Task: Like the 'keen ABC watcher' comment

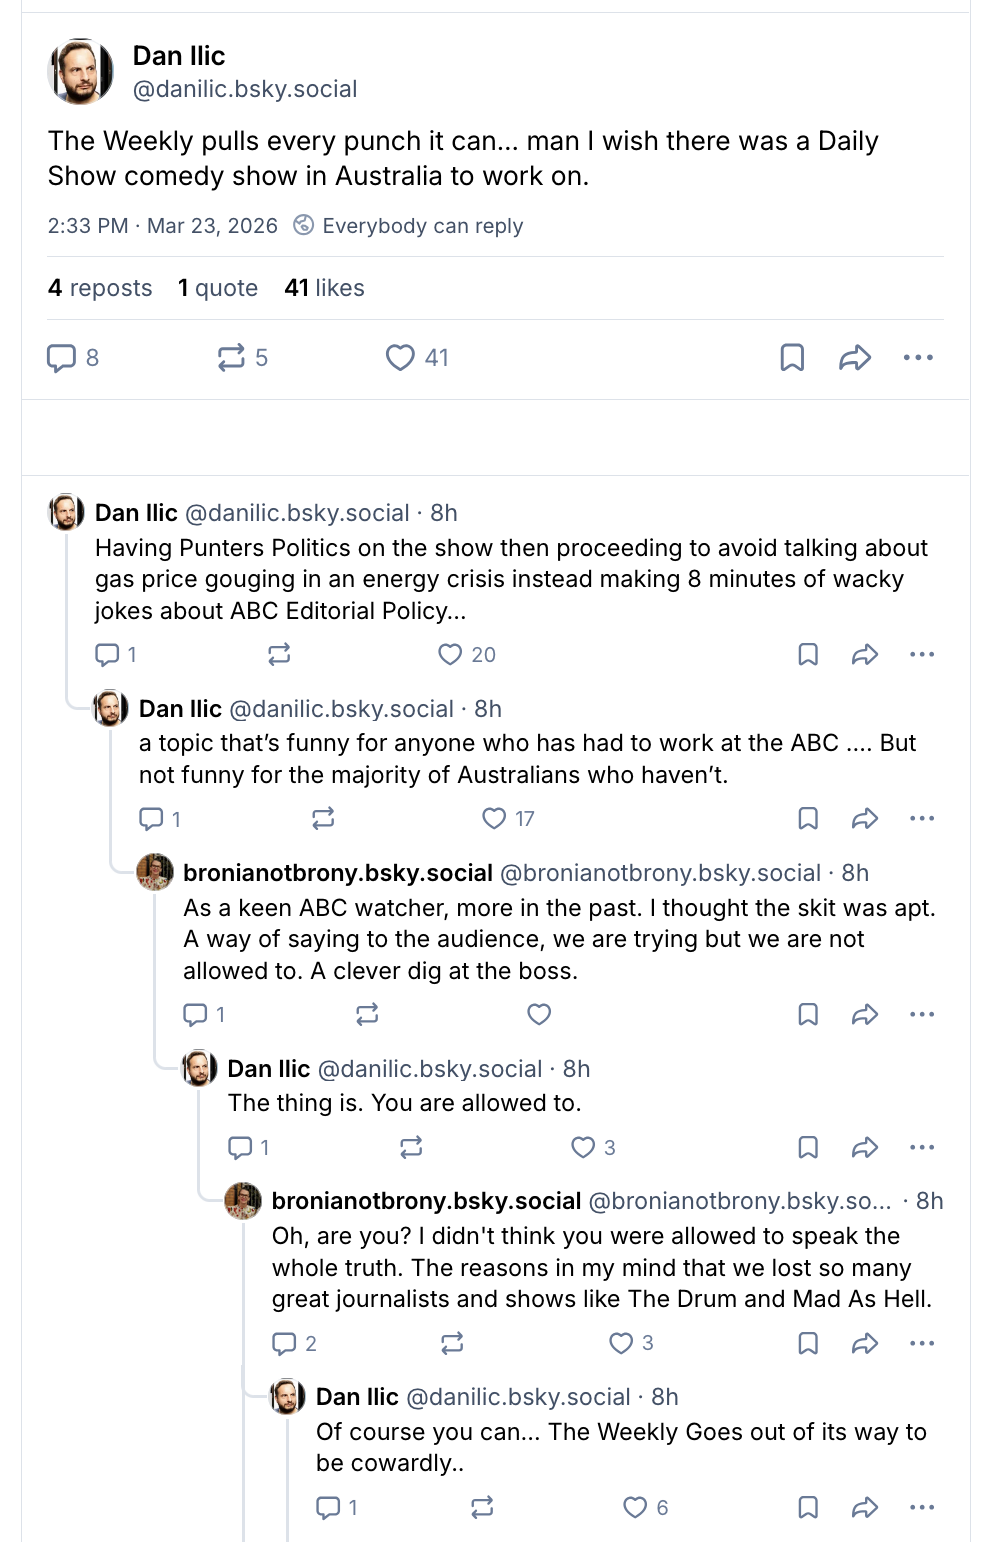Action: (x=539, y=1015)
